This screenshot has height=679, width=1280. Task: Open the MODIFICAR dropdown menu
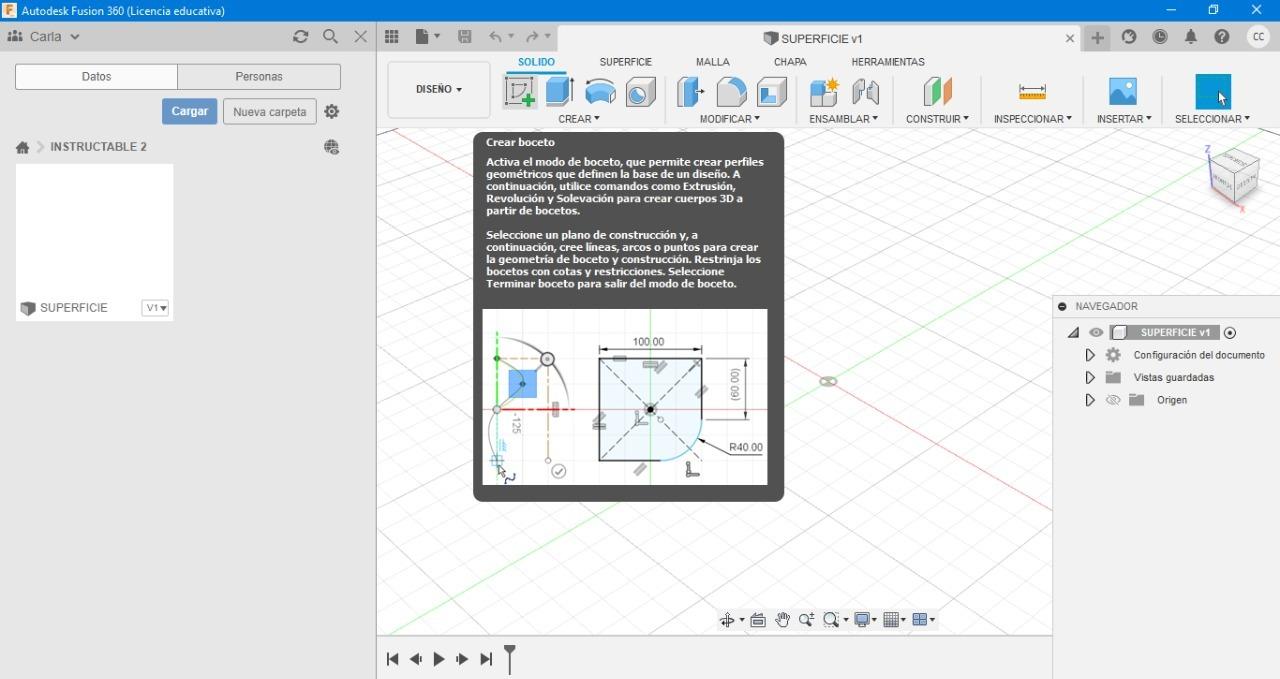tap(730, 119)
